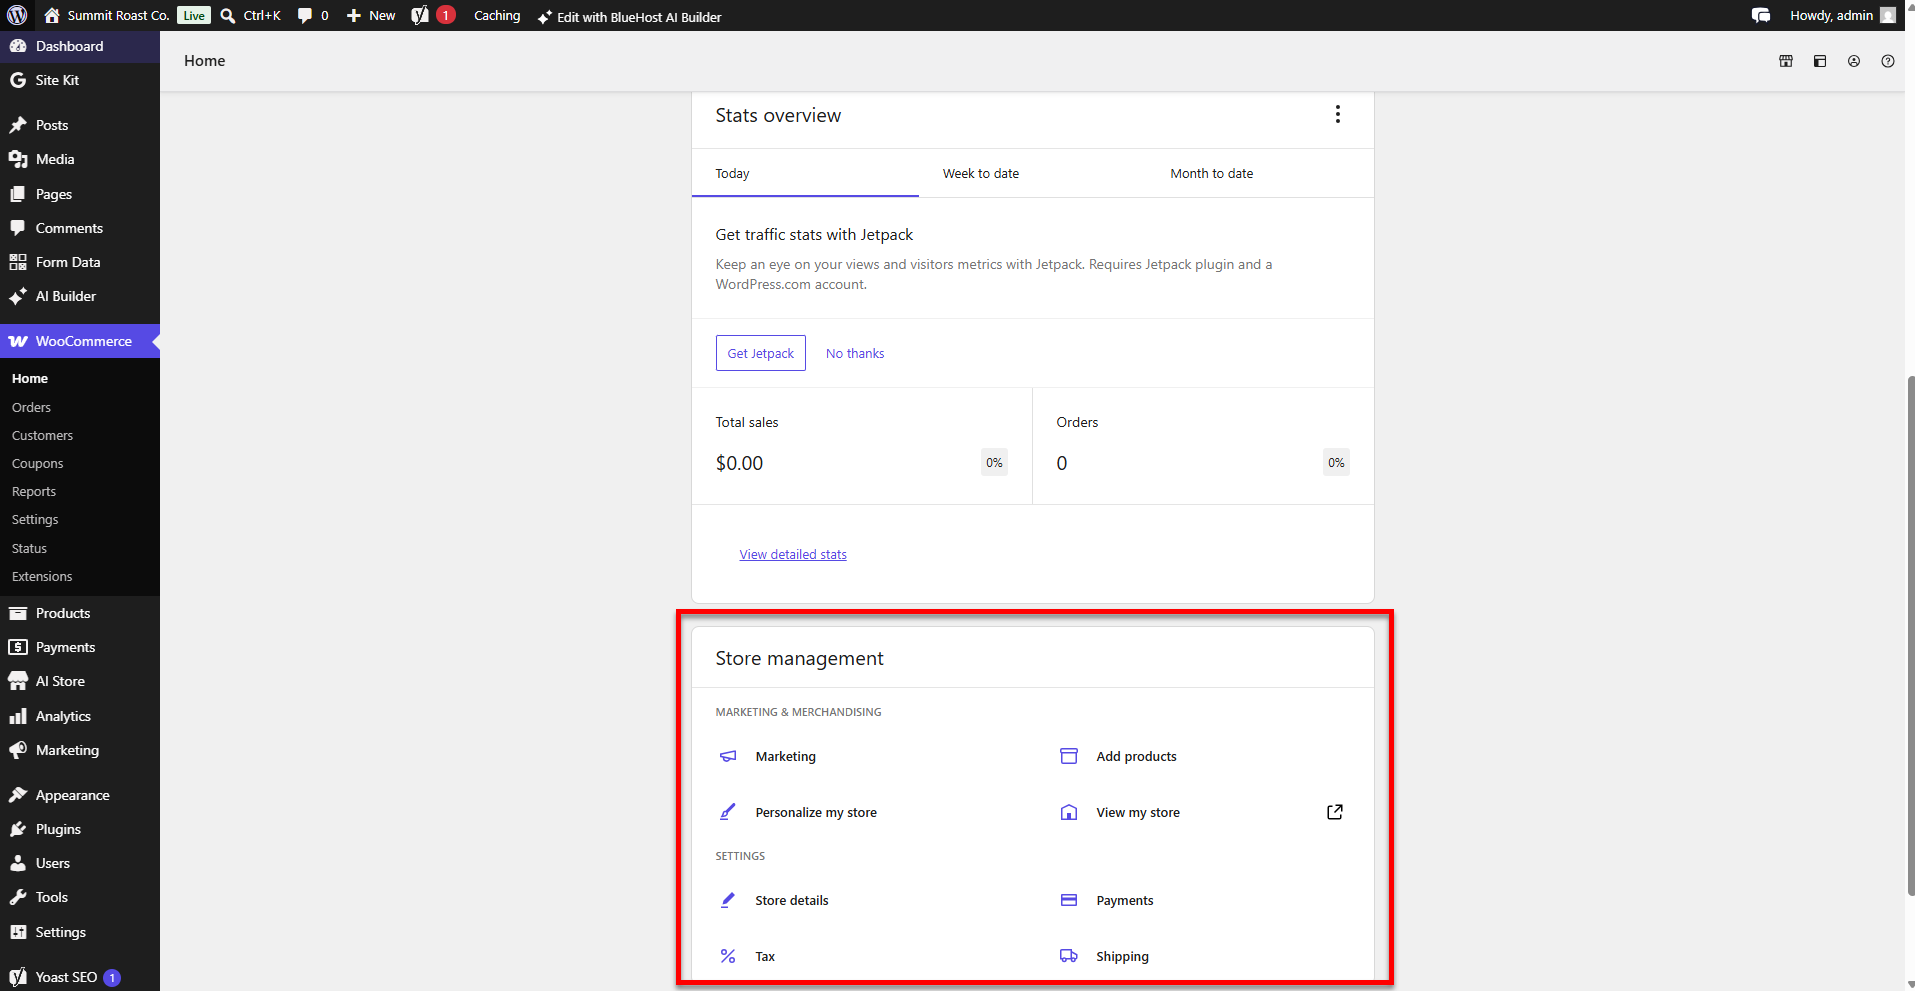The image size is (1915, 991).
Task: Switch to Month to date tab
Action: click(x=1260, y=173)
